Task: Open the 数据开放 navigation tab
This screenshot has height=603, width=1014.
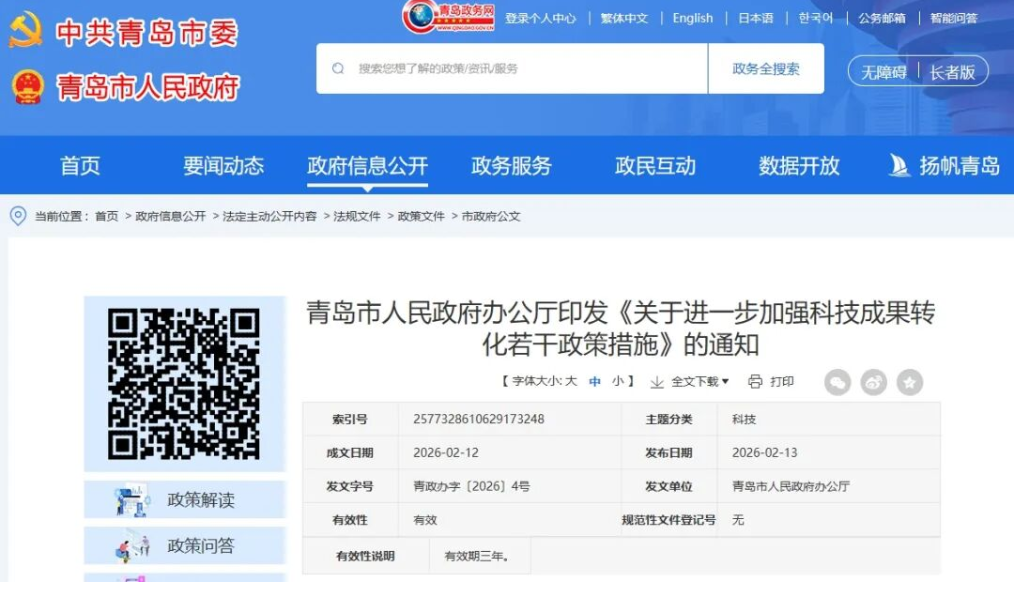Action: coord(798,166)
